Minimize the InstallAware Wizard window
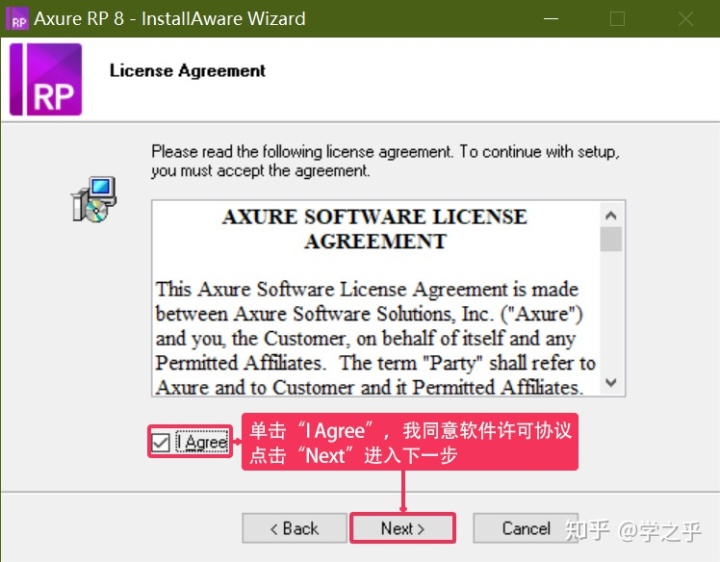720x562 pixels. (x=551, y=19)
